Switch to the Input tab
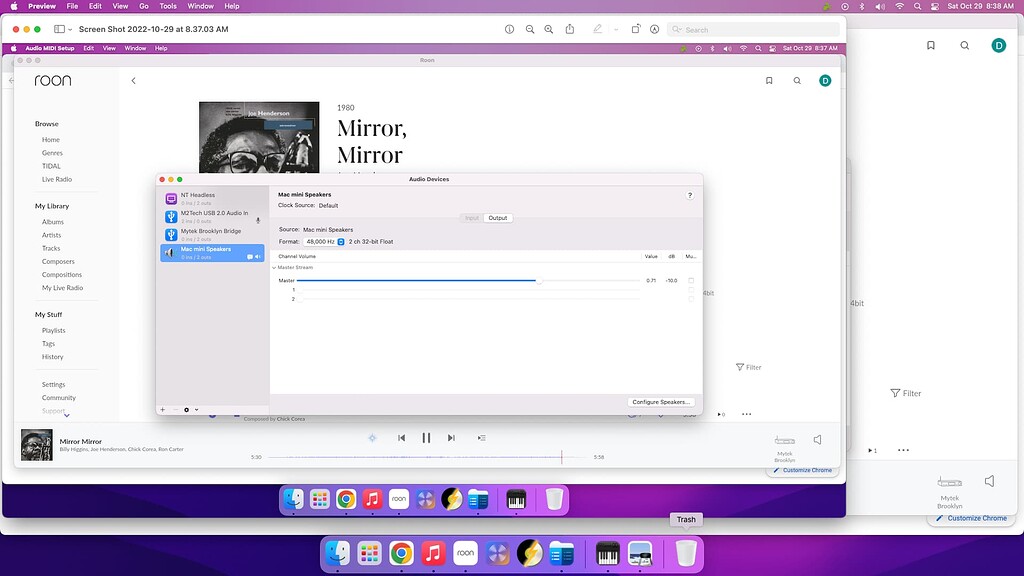 (x=470, y=218)
